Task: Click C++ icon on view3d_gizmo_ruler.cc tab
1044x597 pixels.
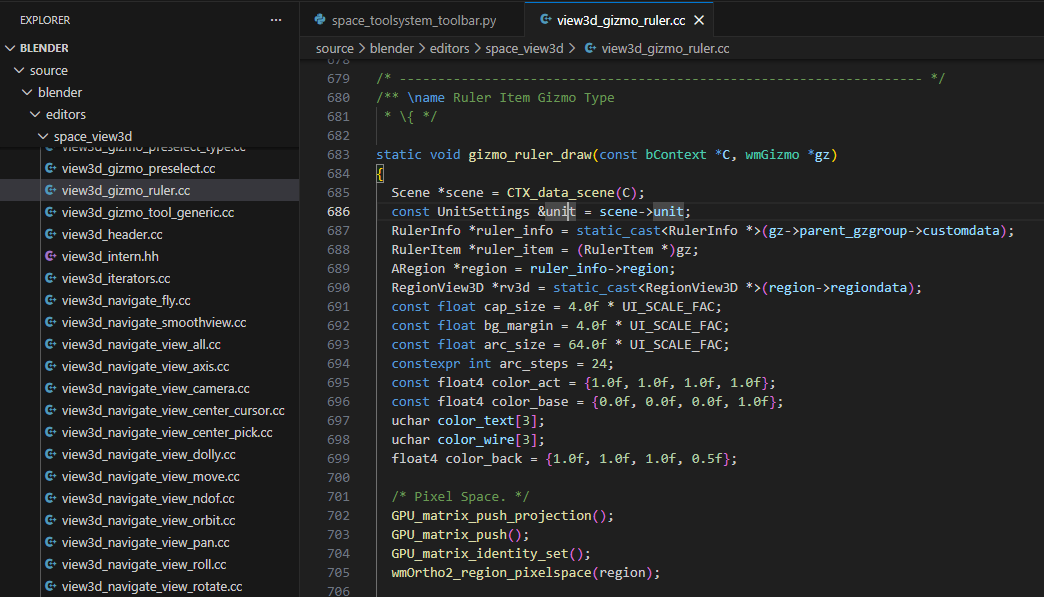Action: [x=545, y=20]
